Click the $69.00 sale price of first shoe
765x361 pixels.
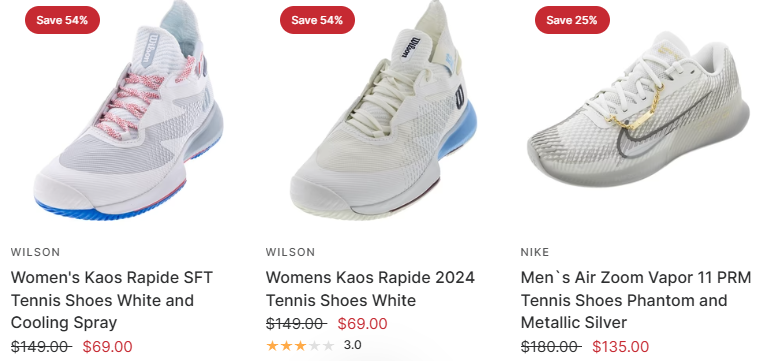coord(107,347)
